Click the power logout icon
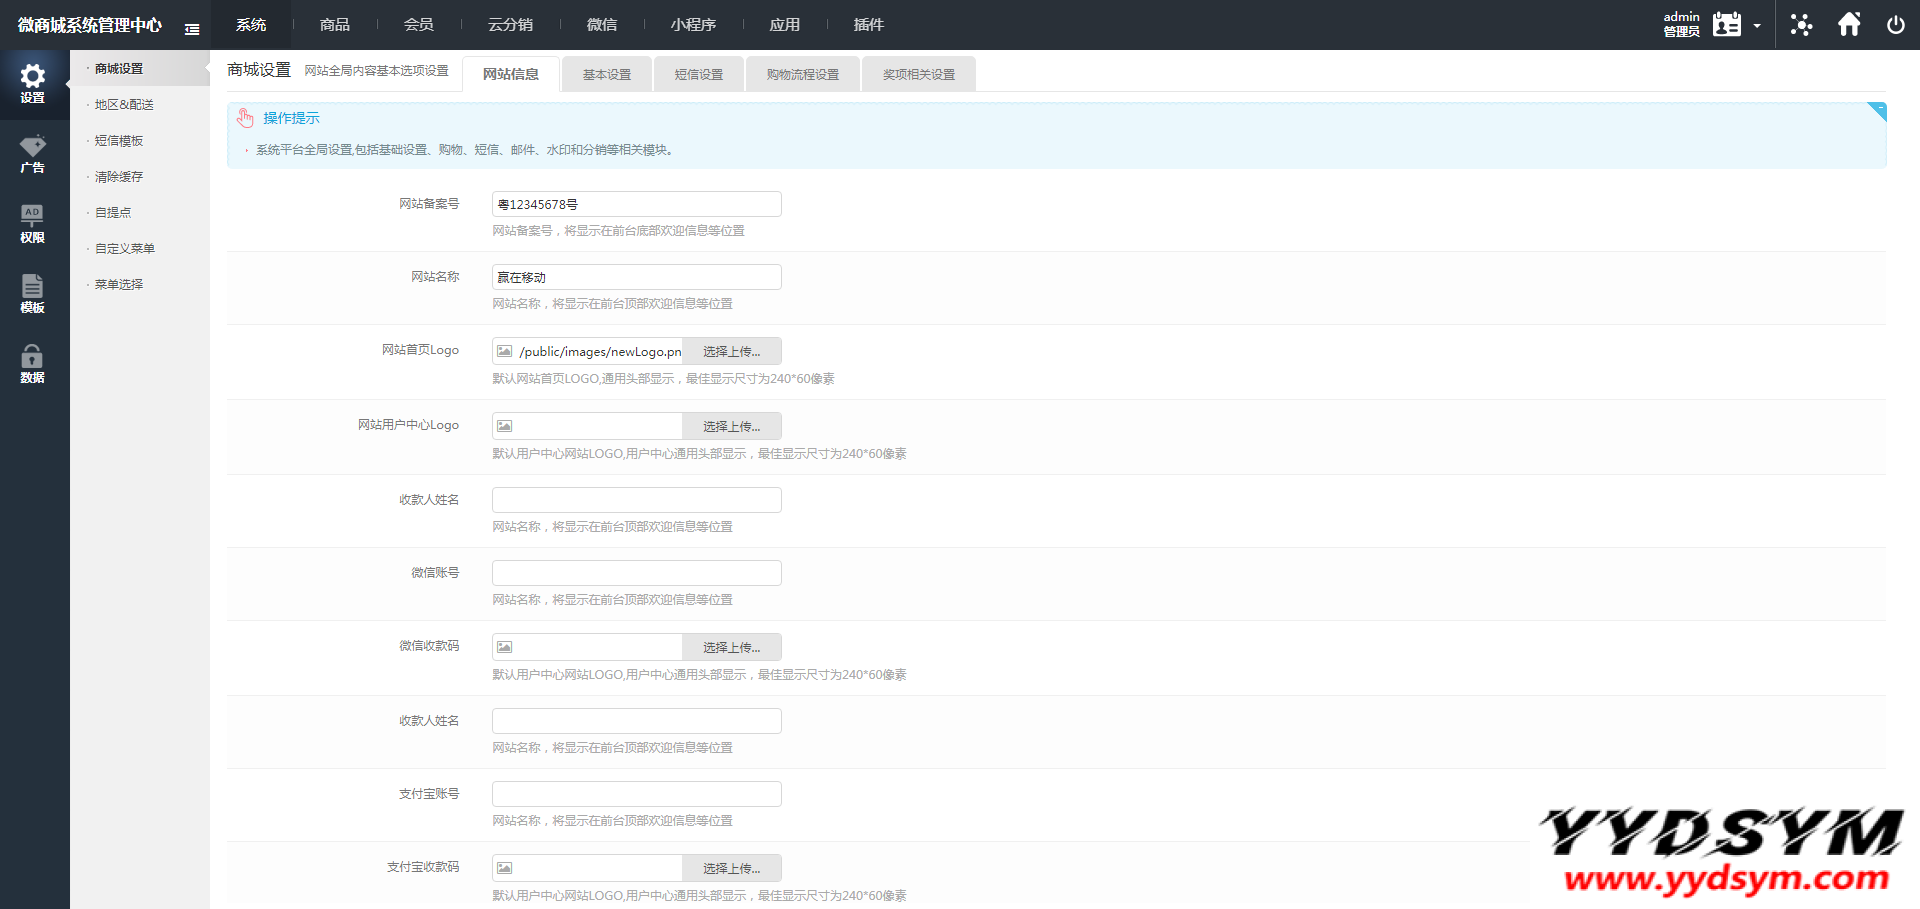 1895,25
